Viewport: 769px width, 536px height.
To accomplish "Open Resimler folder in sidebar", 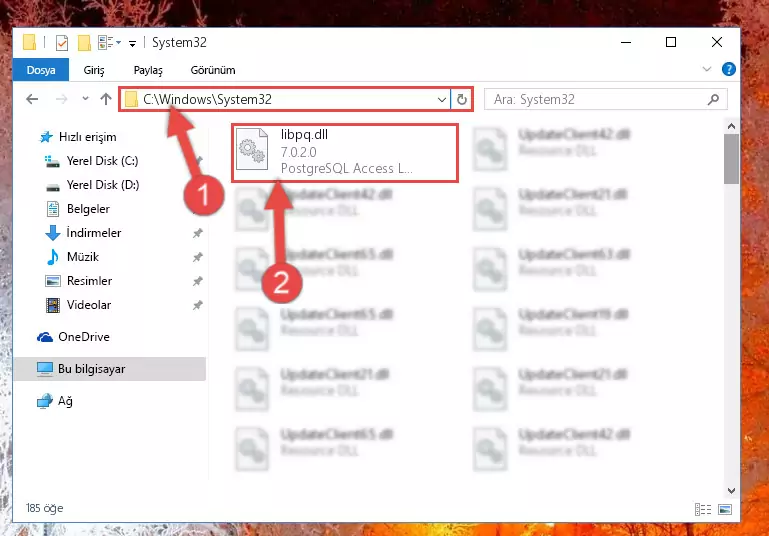I will click(x=89, y=281).
